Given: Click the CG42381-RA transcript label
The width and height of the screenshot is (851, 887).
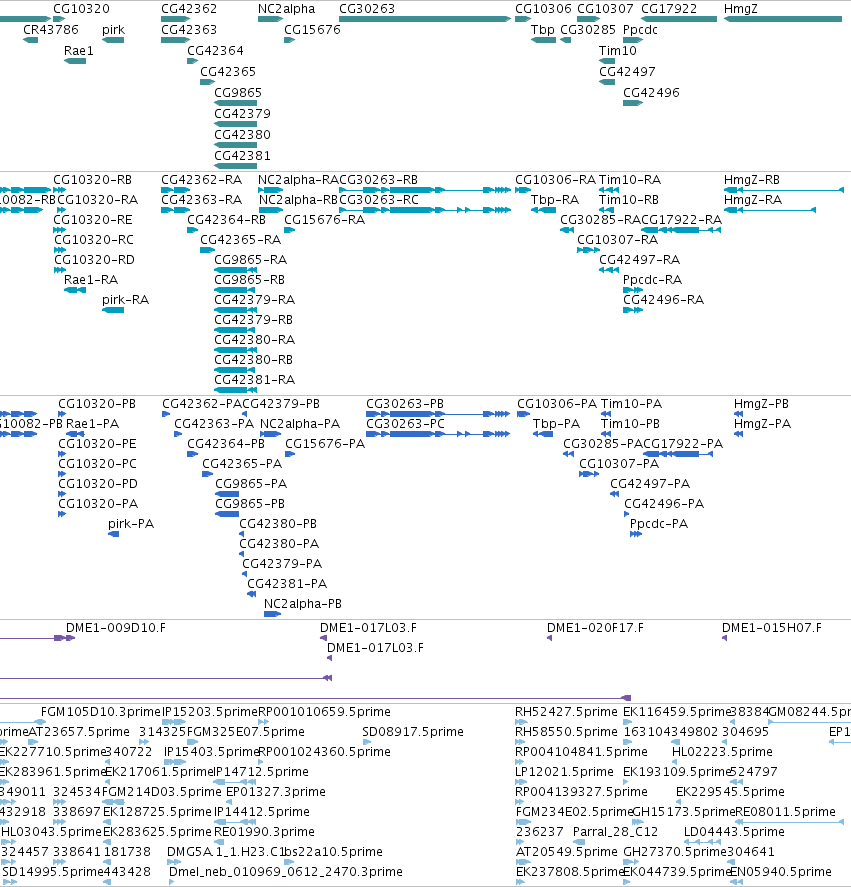Looking at the screenshot, I should click(255, 379).
